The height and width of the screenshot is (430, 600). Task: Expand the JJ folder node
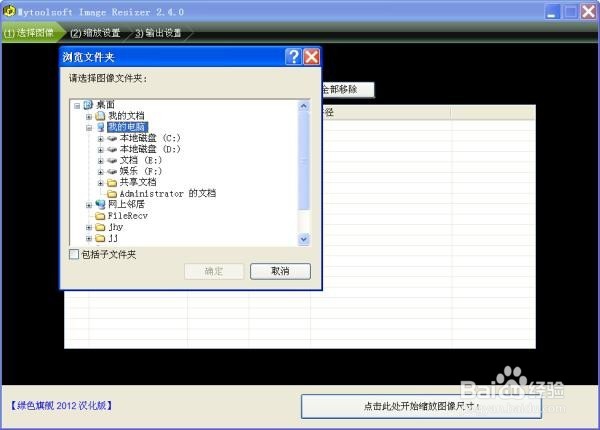(89, 239)
